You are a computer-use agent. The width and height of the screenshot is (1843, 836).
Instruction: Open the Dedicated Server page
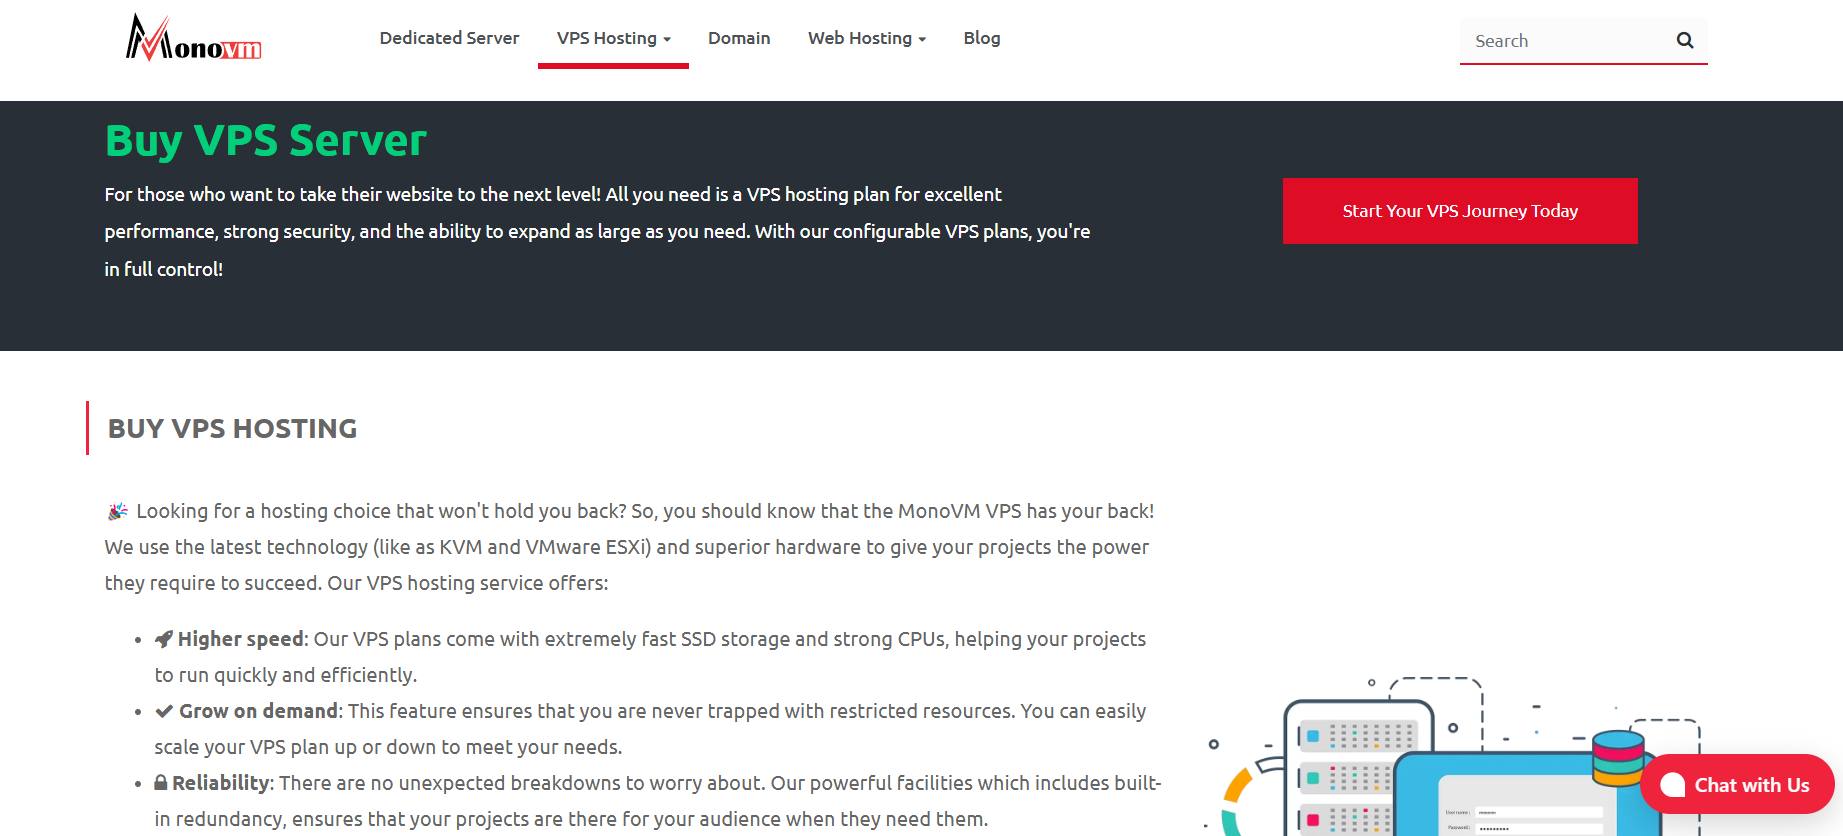pos(449,38)
